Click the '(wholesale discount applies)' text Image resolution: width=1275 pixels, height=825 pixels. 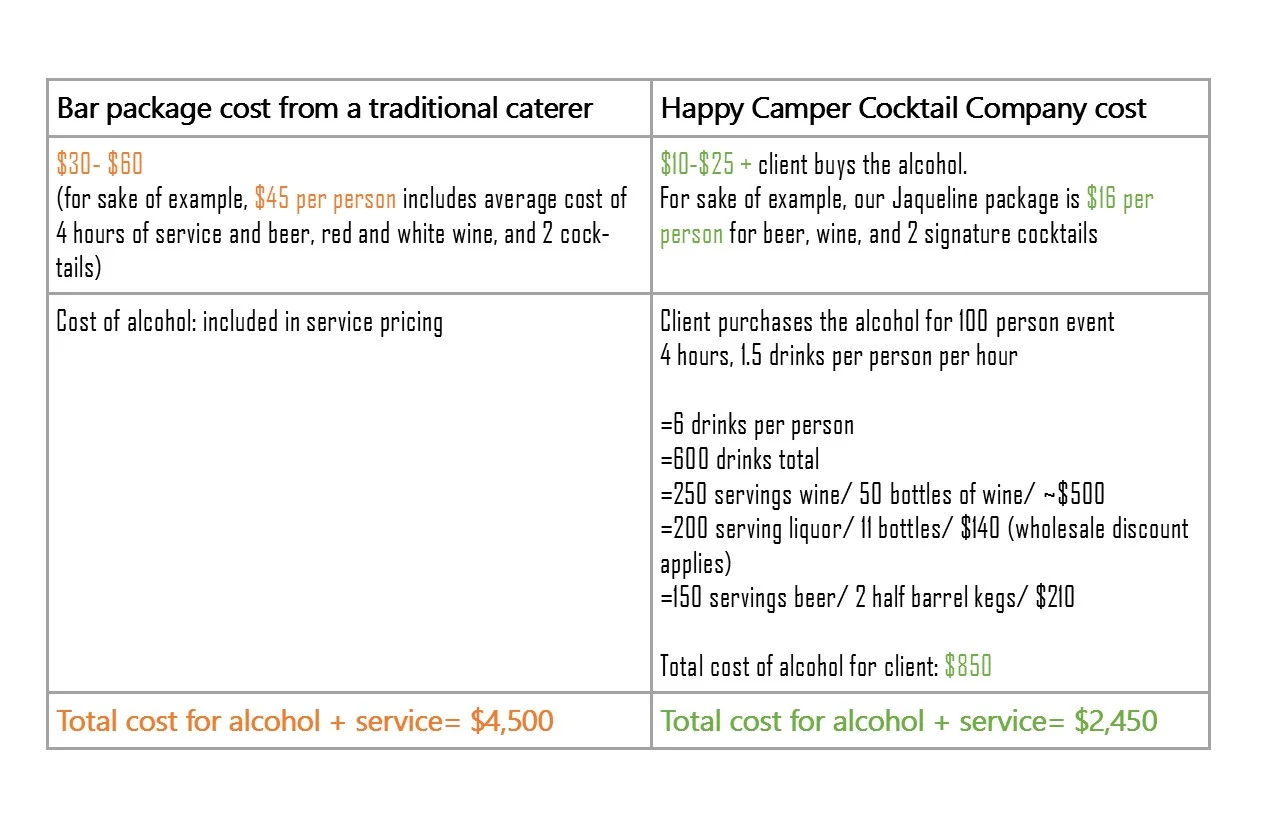coord(925,546)
